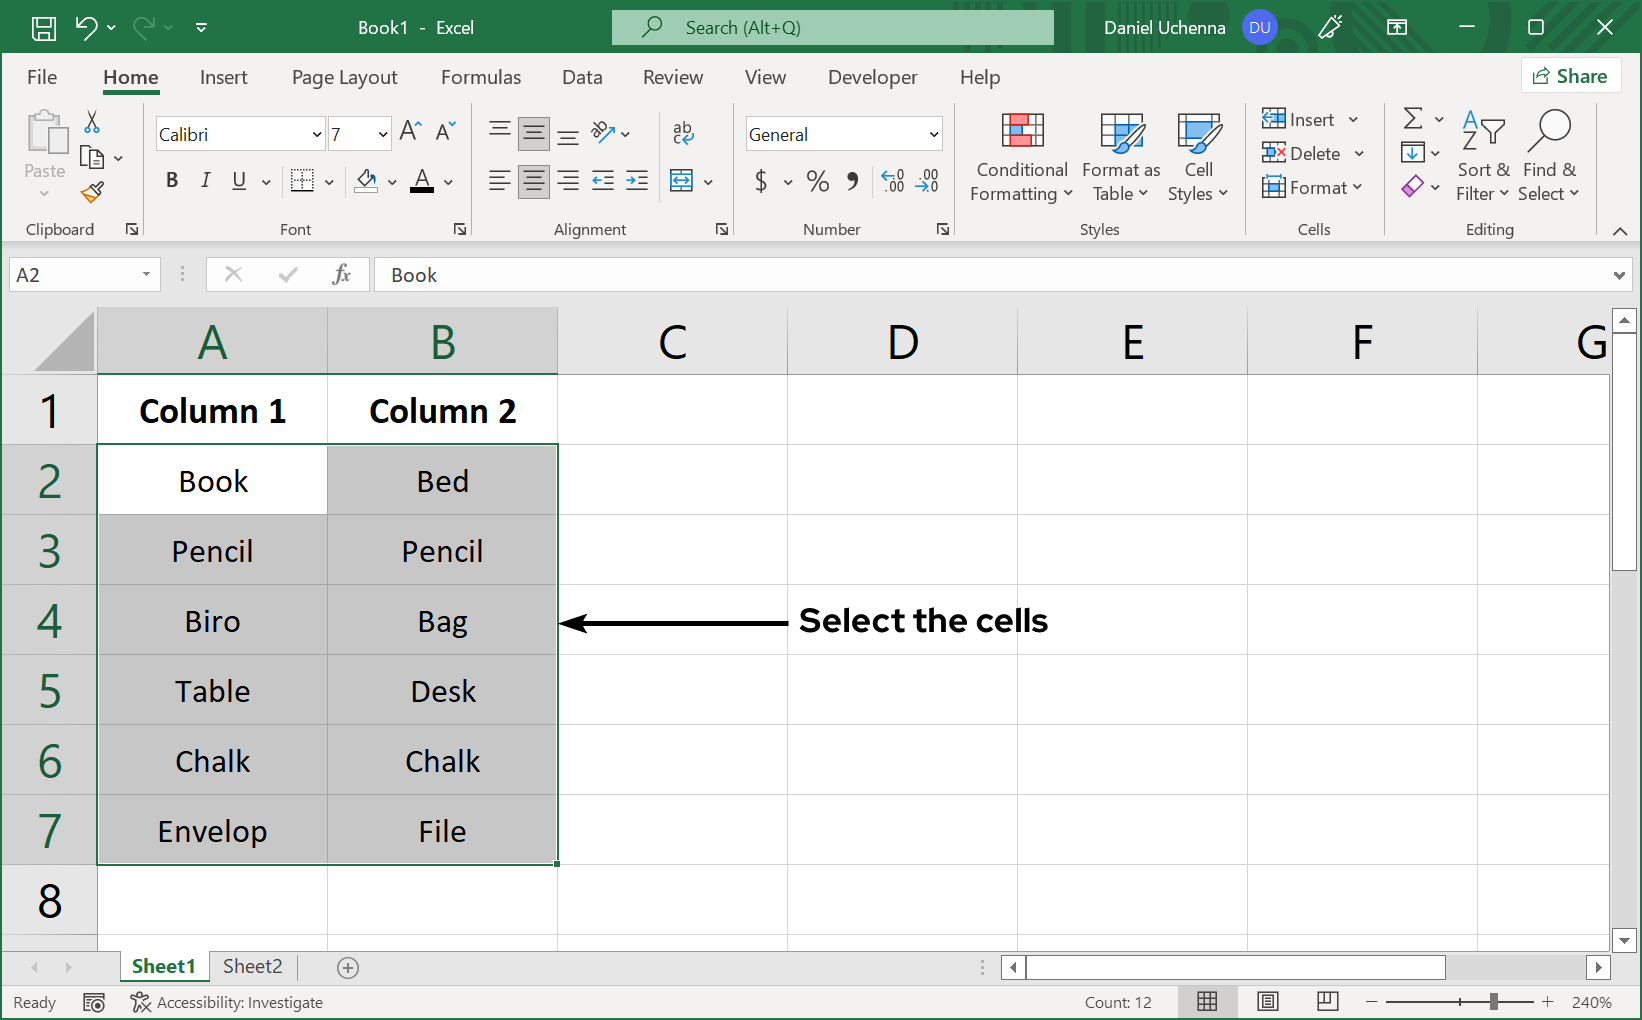Open the Font Color picker

[446, 181]
